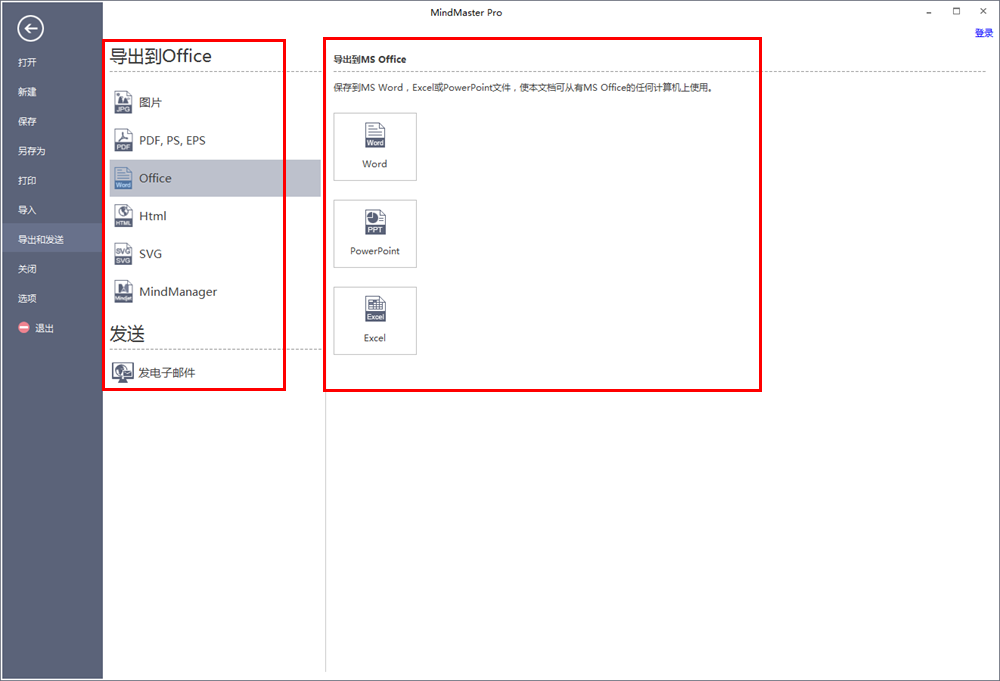The height and width of the screenshot is (681, 1000).
Task: Open the 打开 menu item
Action: [28, 62]
